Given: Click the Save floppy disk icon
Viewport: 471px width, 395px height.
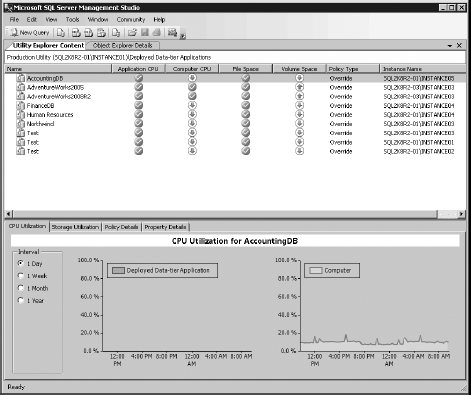Looking at the screenshot, I should coord(145,32).
